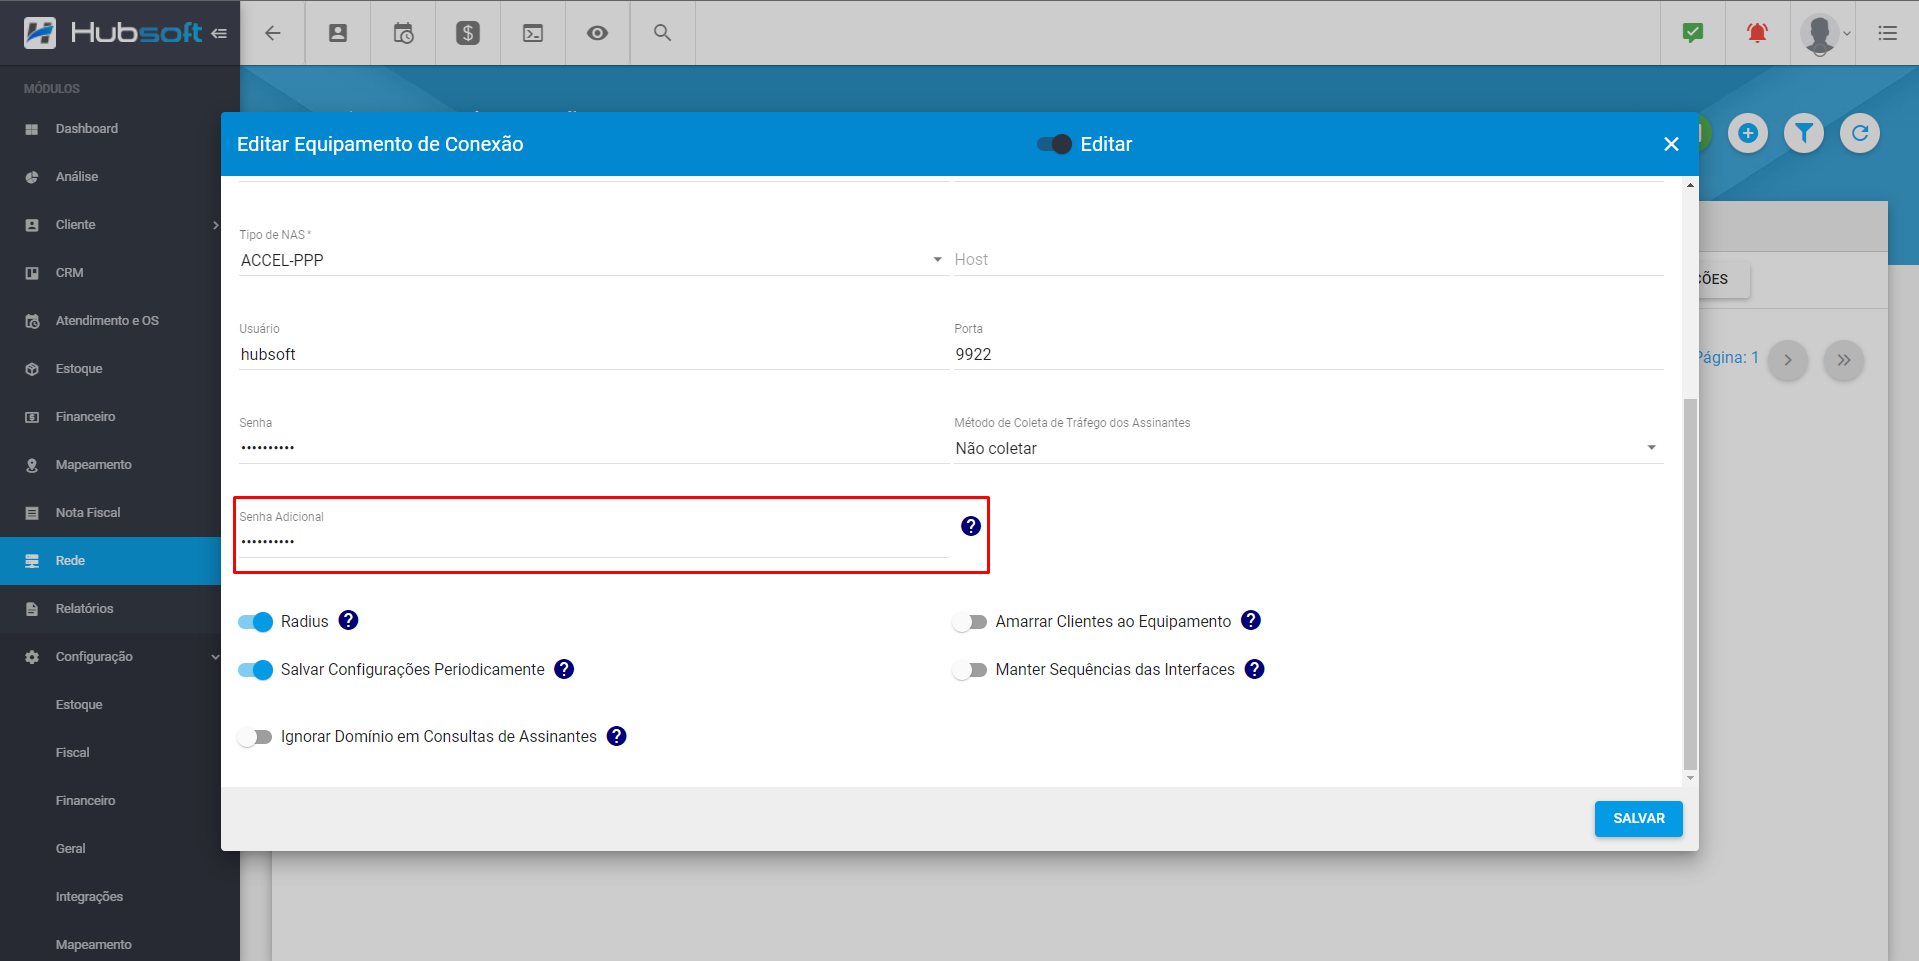Click help icon next to Ignorar Domínio em Consultas

point(617,736)
